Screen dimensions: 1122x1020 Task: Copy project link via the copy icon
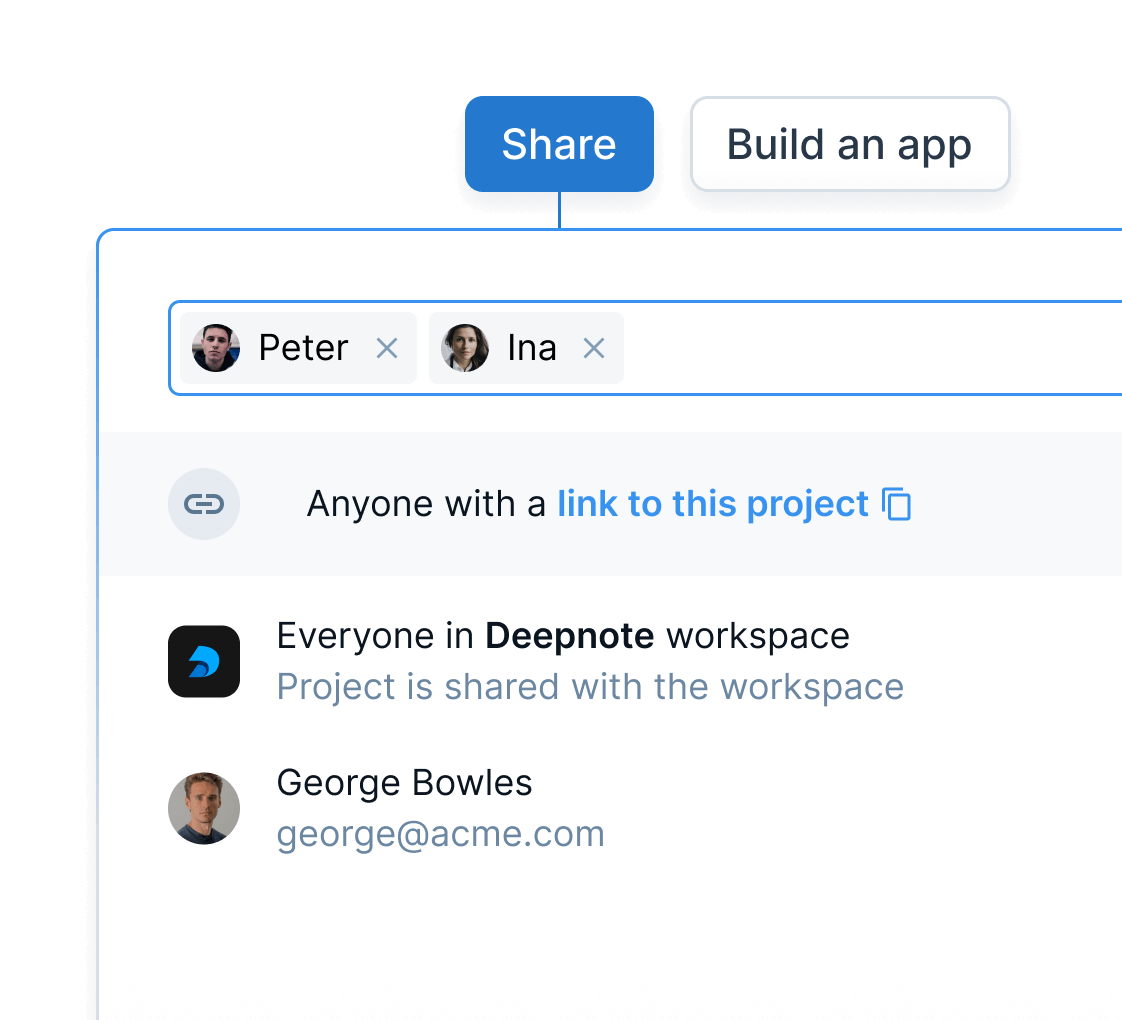(x=897, y=504)
